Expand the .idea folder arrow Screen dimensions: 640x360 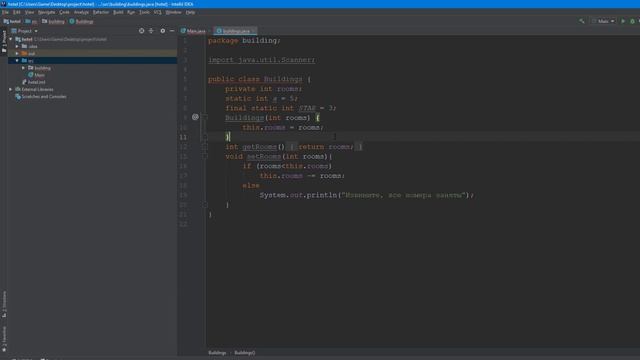17,47
